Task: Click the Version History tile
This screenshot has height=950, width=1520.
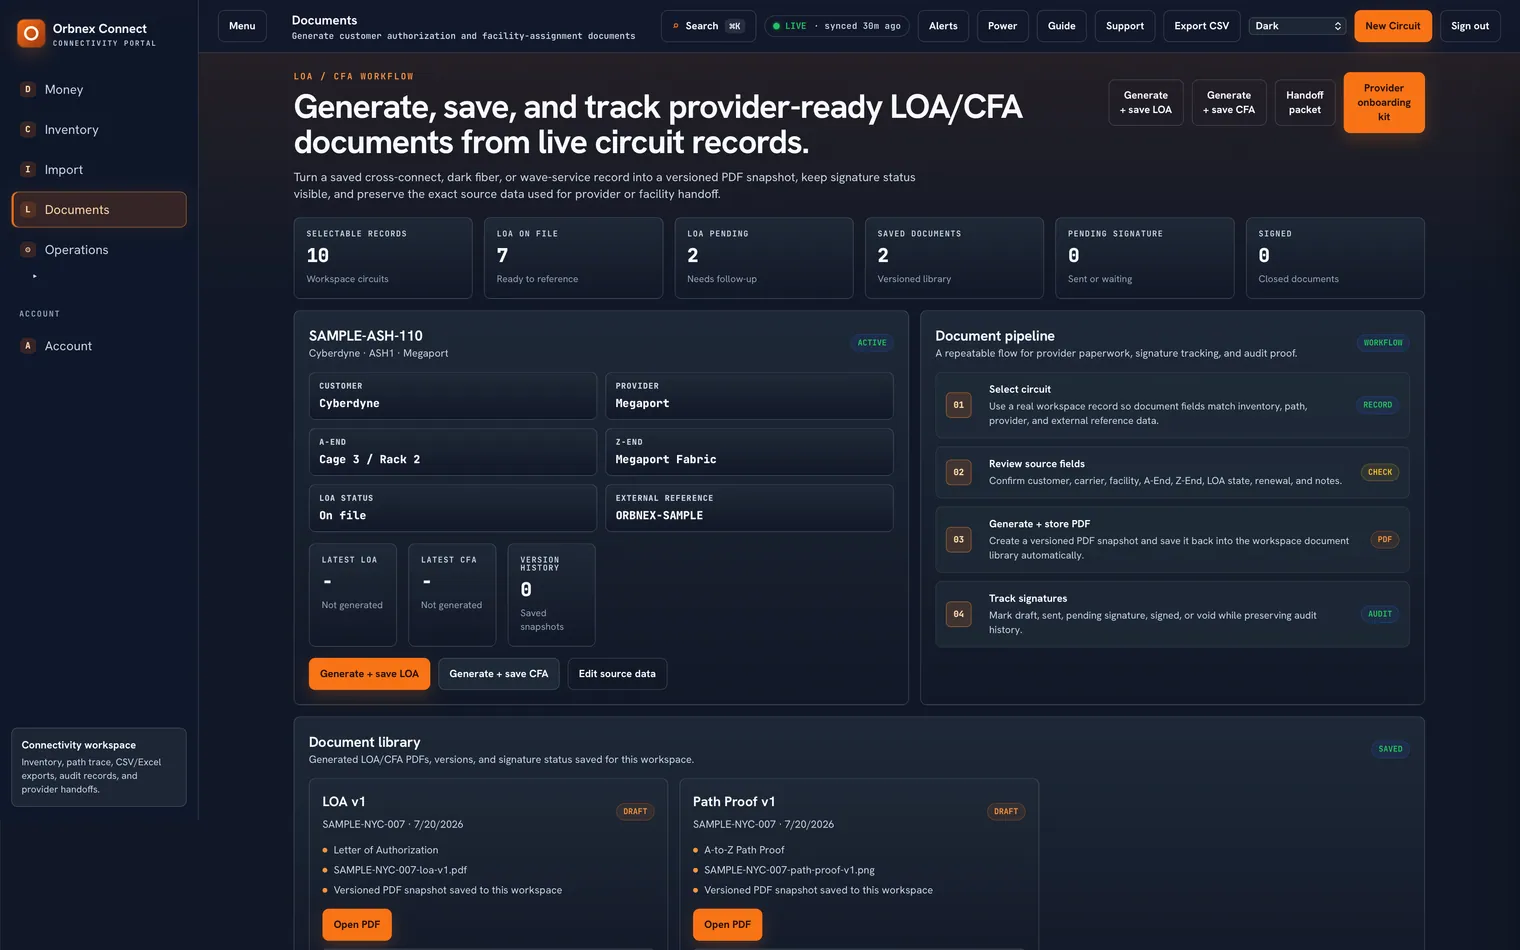Action: click(552, 595)
